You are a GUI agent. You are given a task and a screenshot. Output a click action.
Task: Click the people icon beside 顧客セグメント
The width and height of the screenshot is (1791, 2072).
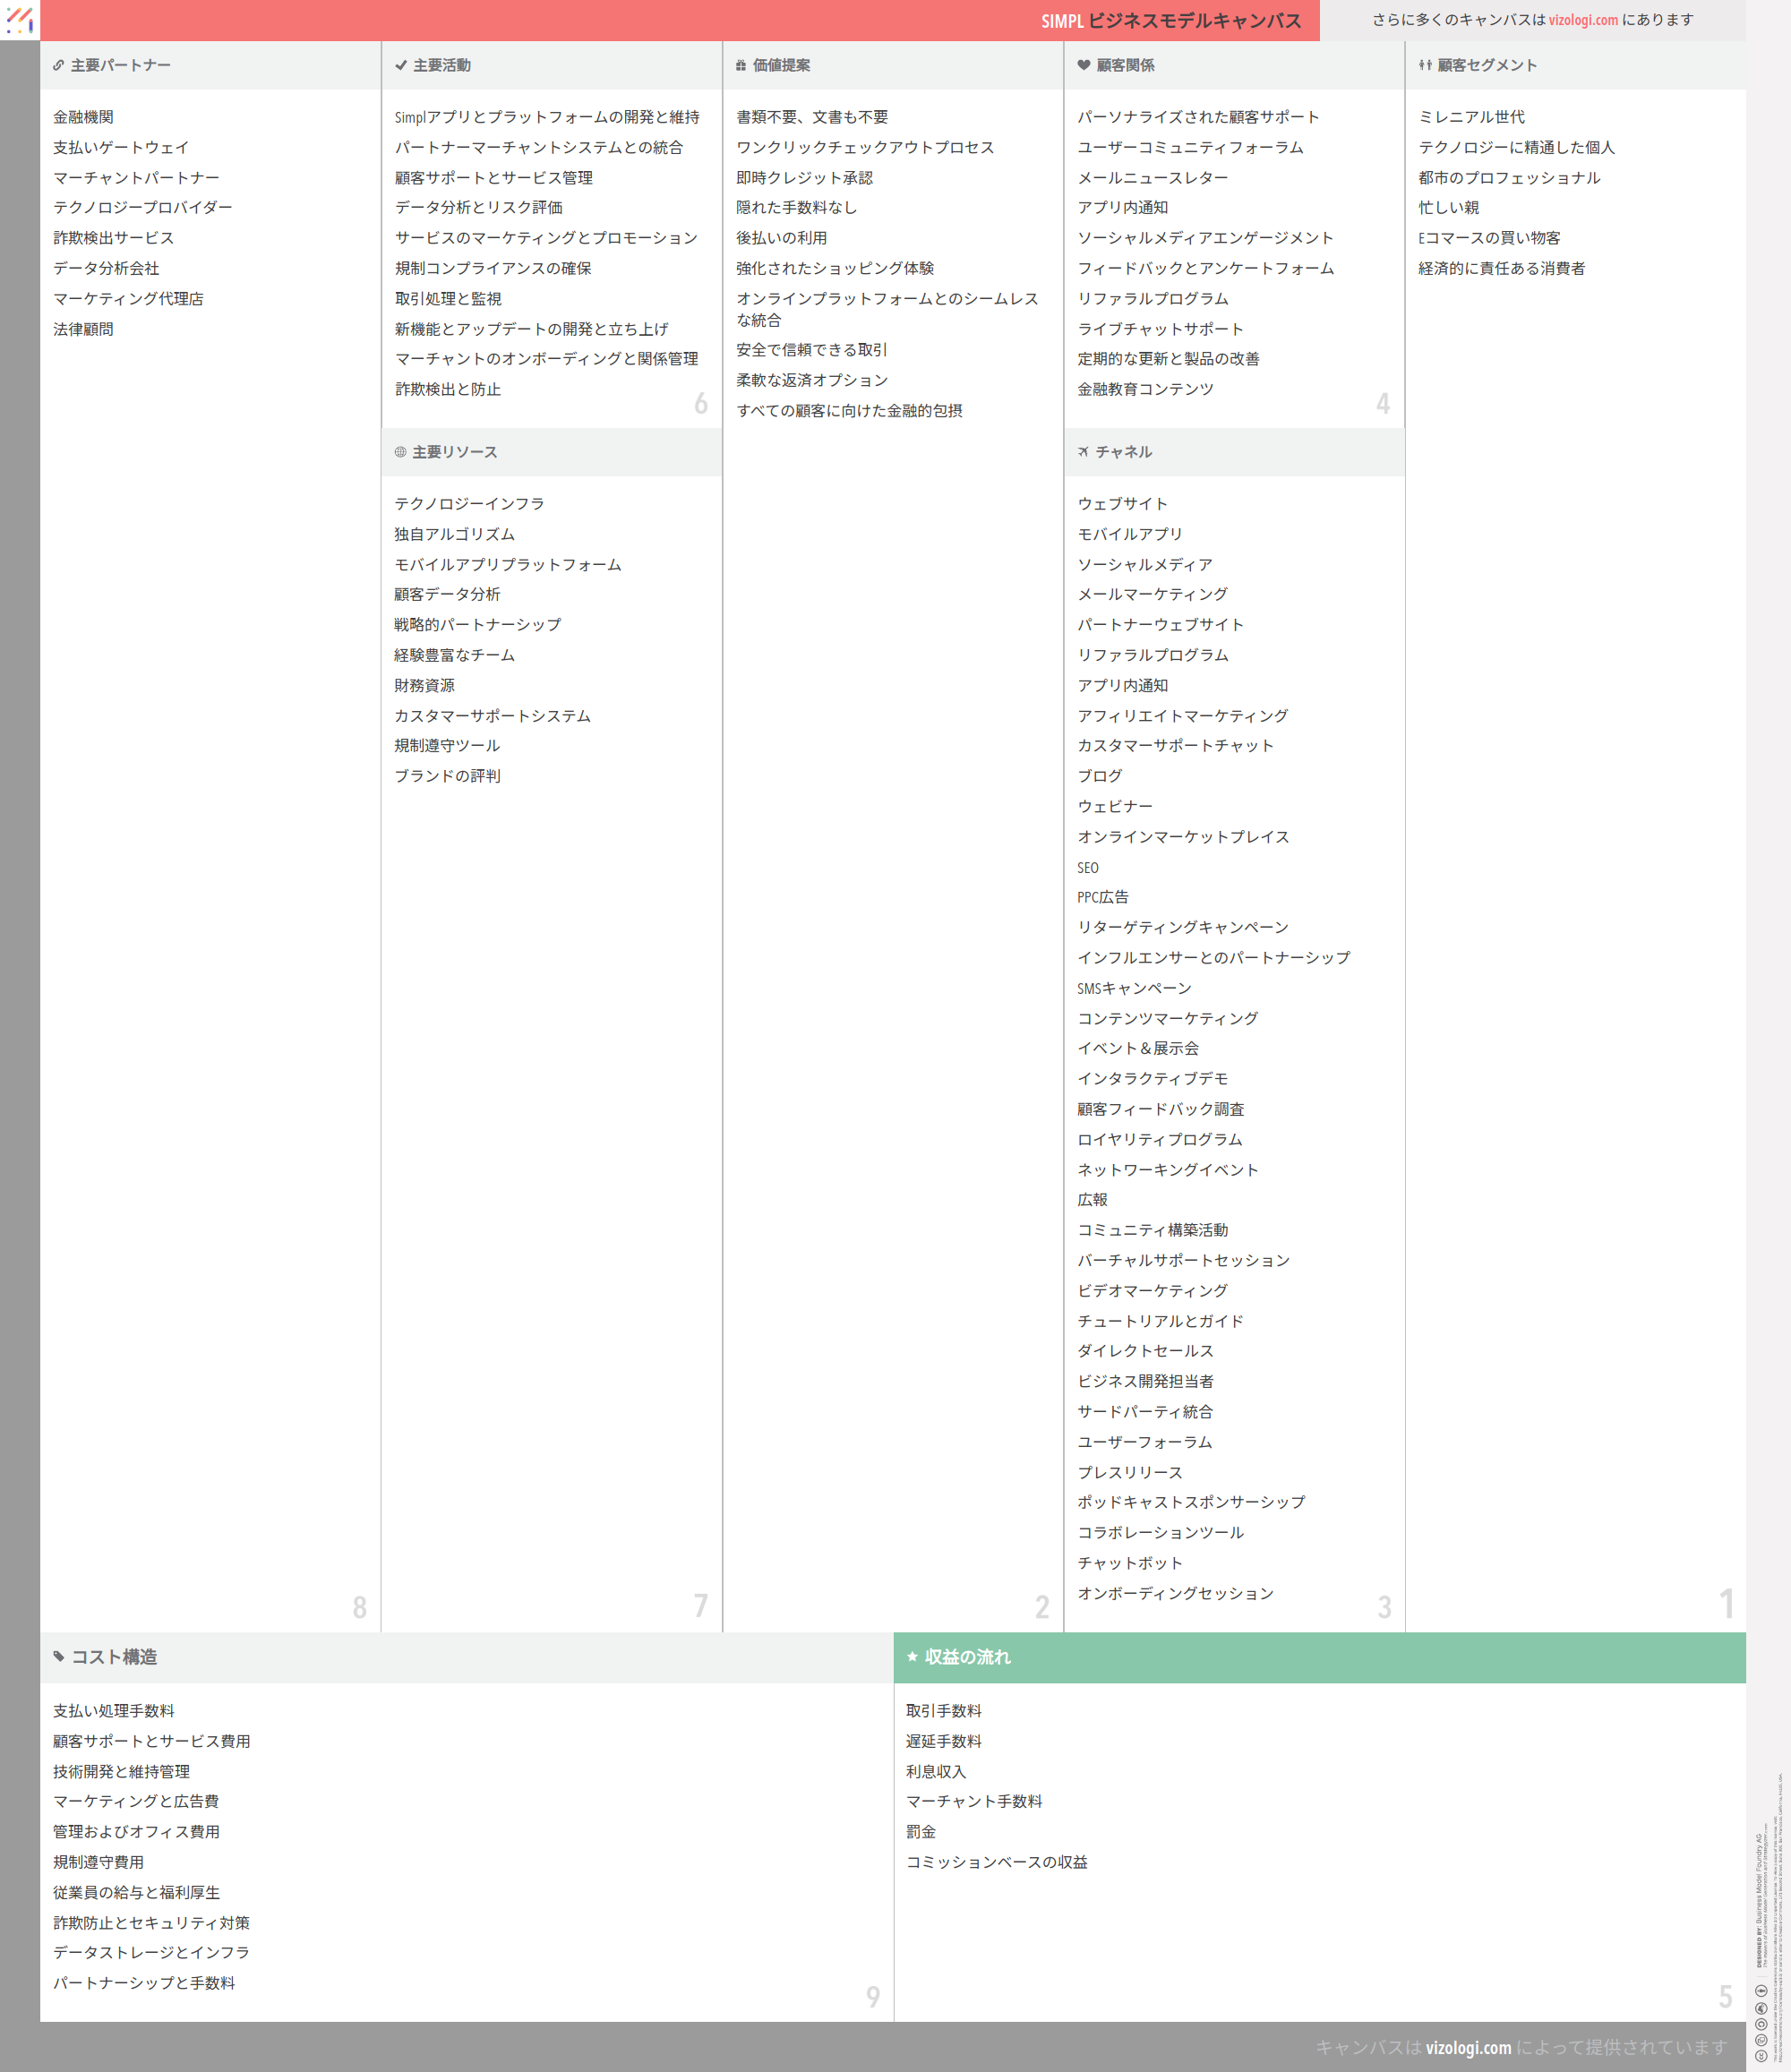1425,66
